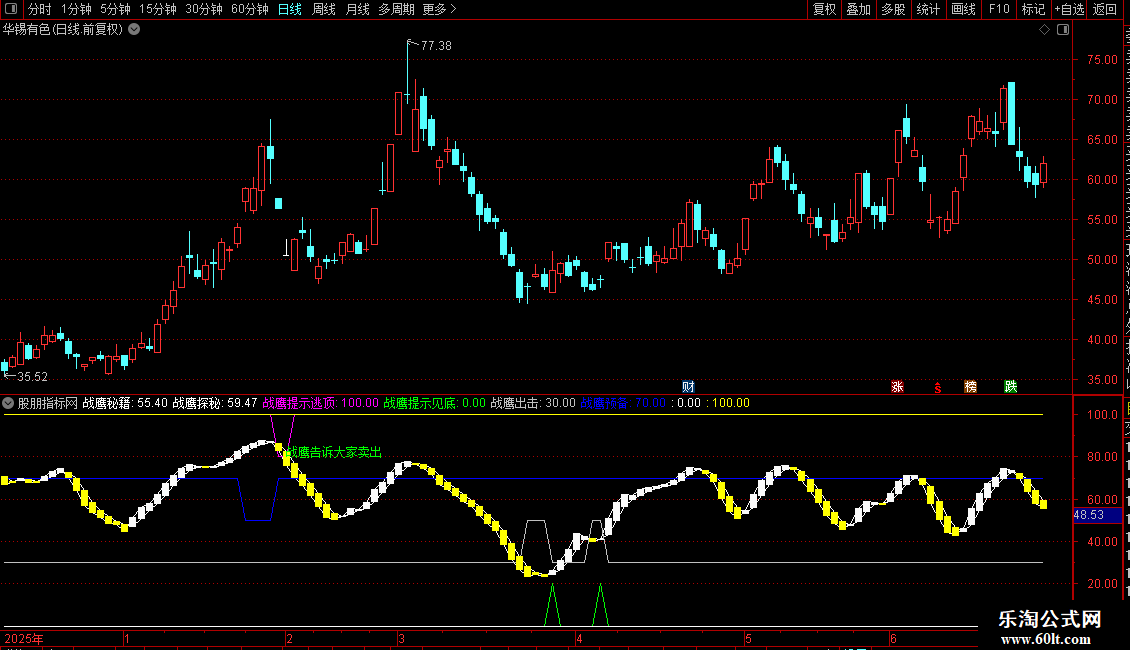
Task: Expand the indicator dropdown beside 股朋指标网
Action: pos(8,403)
